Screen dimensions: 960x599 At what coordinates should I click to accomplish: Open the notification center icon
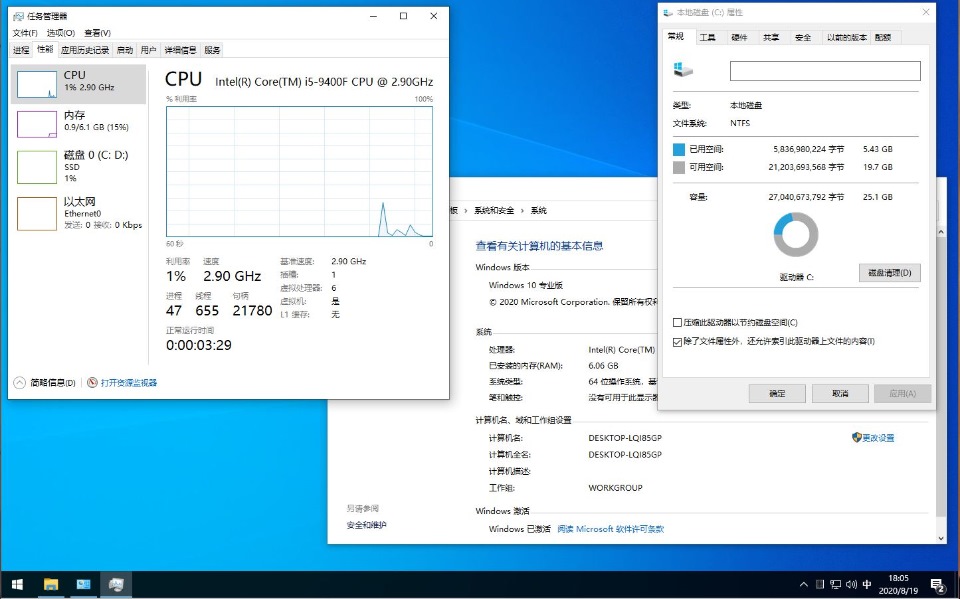tap(937, 584)
